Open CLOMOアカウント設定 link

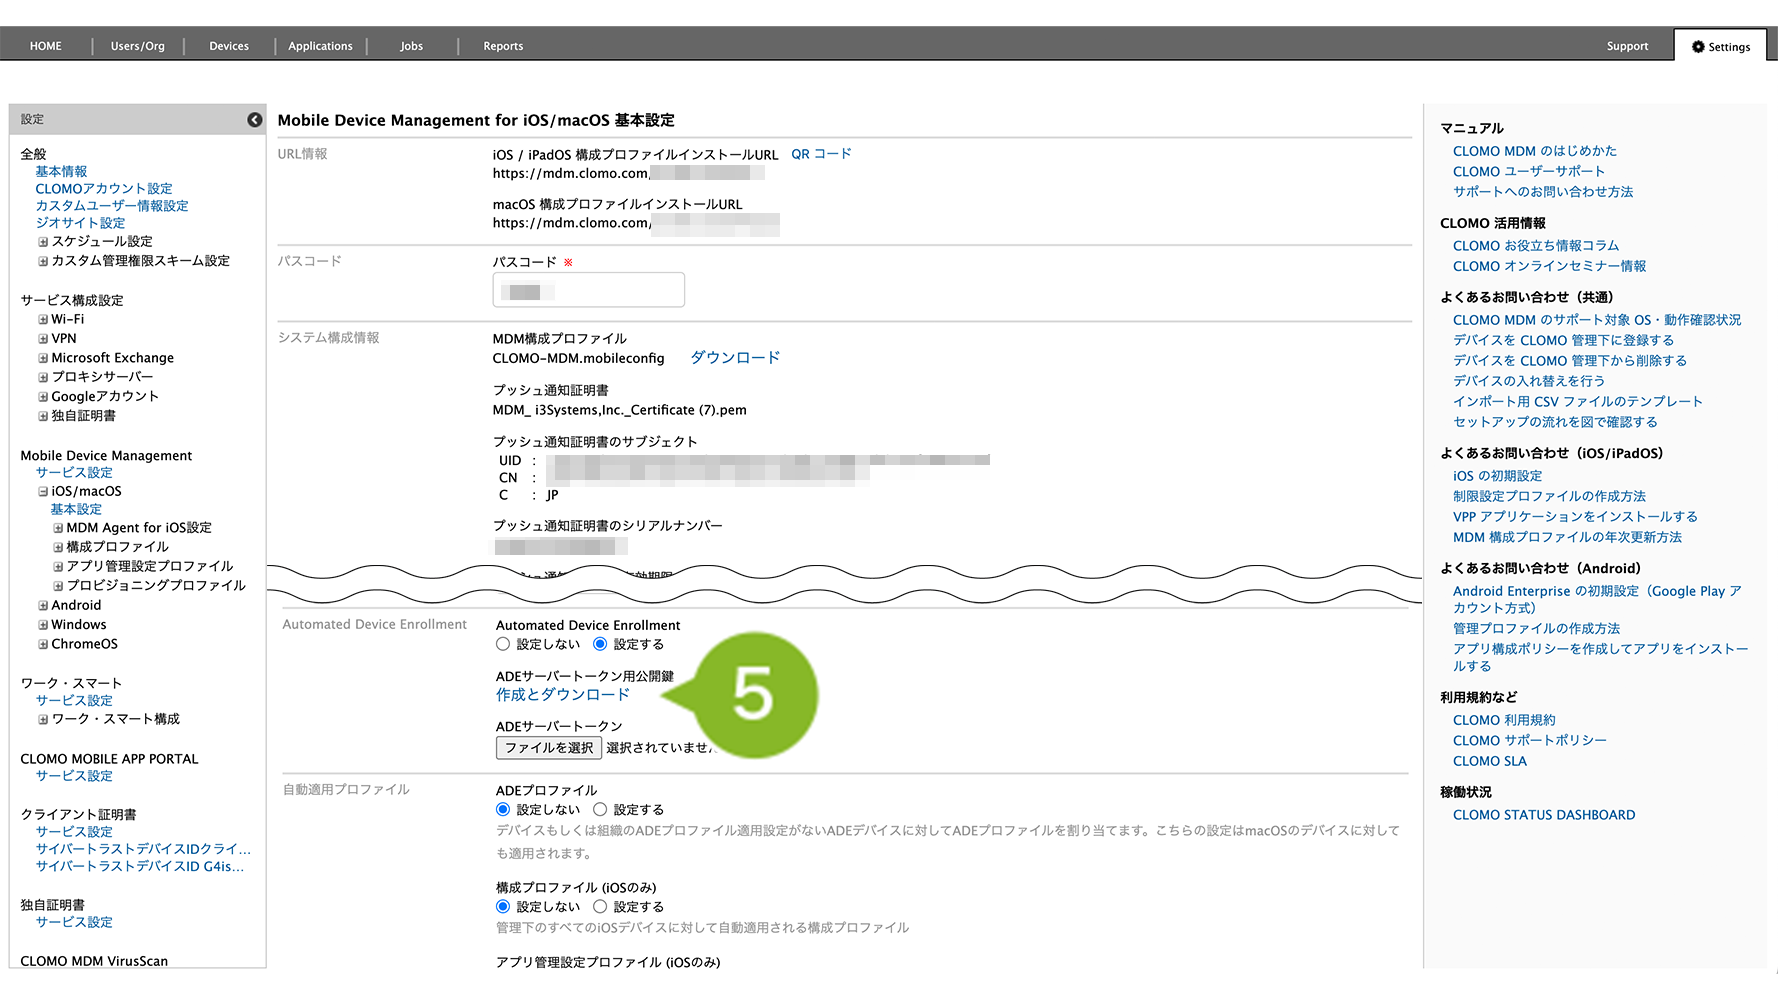coord(104,189)
